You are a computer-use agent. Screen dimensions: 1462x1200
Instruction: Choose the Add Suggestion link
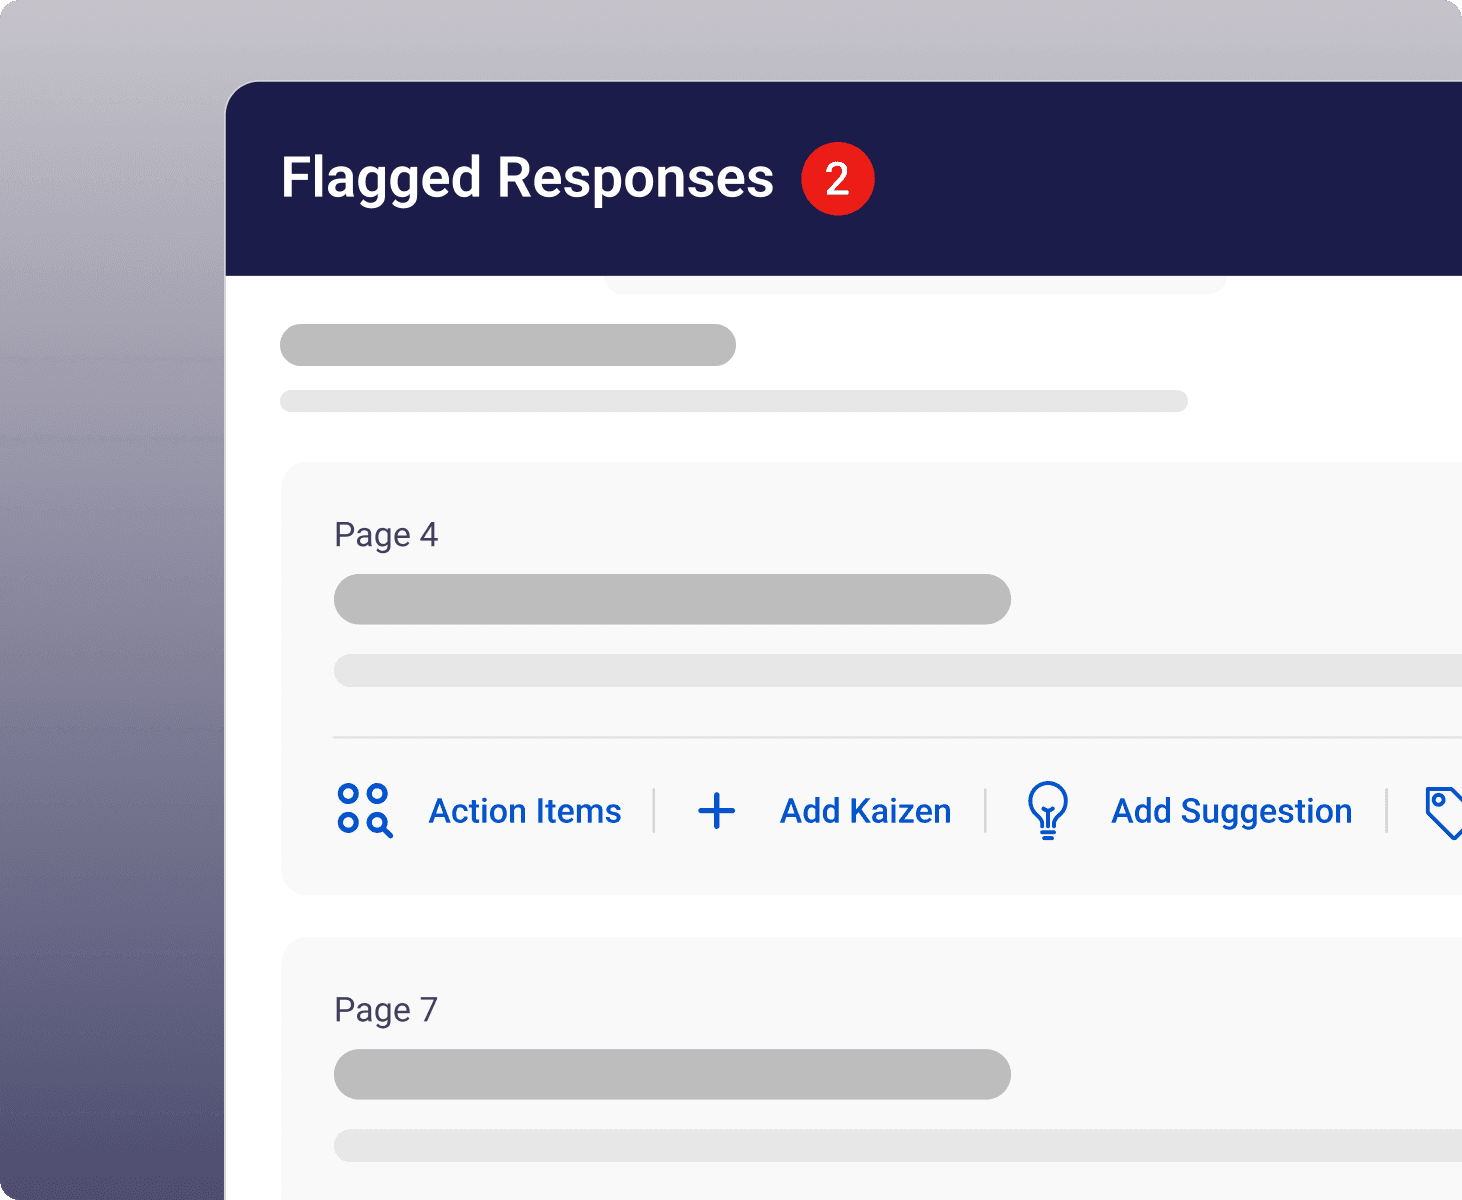point(1231,811)
